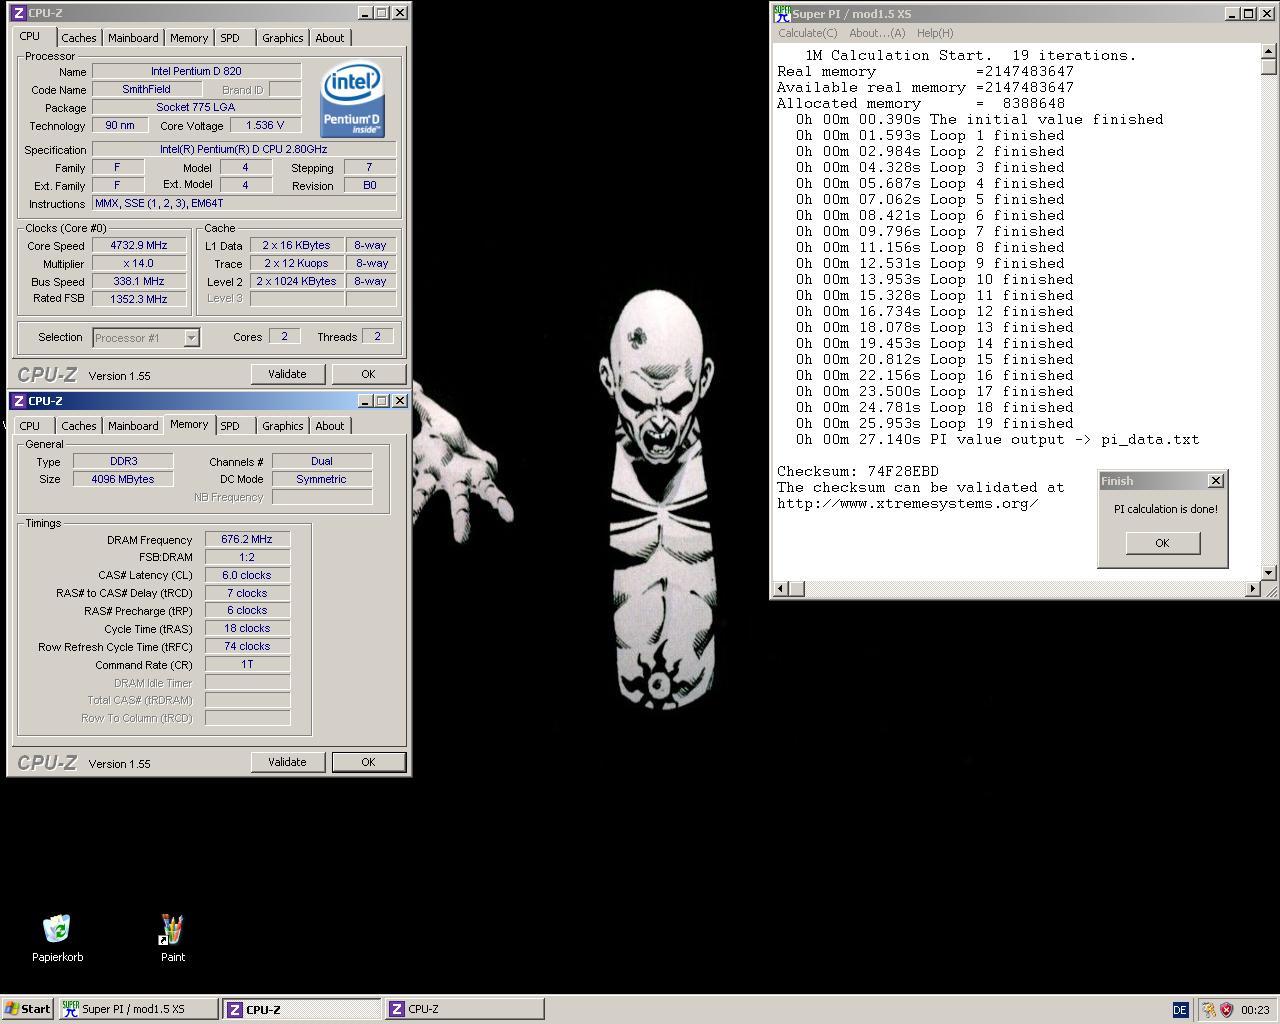This screenshot has width=1280, height=1024.
Task: Click Super PI horizontal scrollbar left arrow
Action: (782, 589)
